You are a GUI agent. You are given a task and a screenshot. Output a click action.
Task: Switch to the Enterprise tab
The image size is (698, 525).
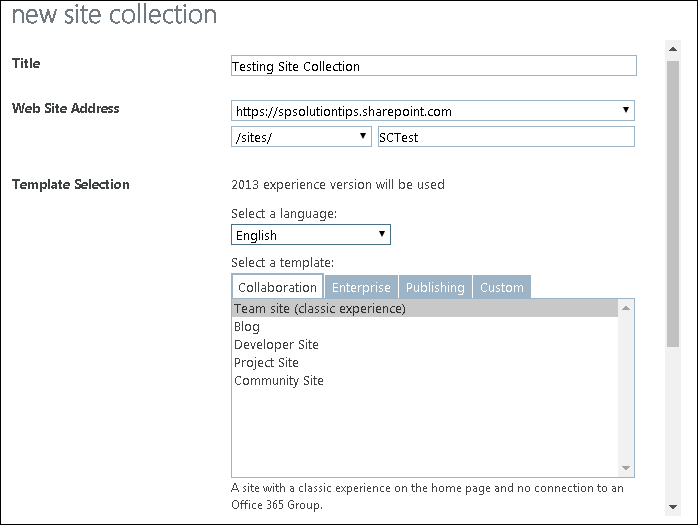(361, 287)
